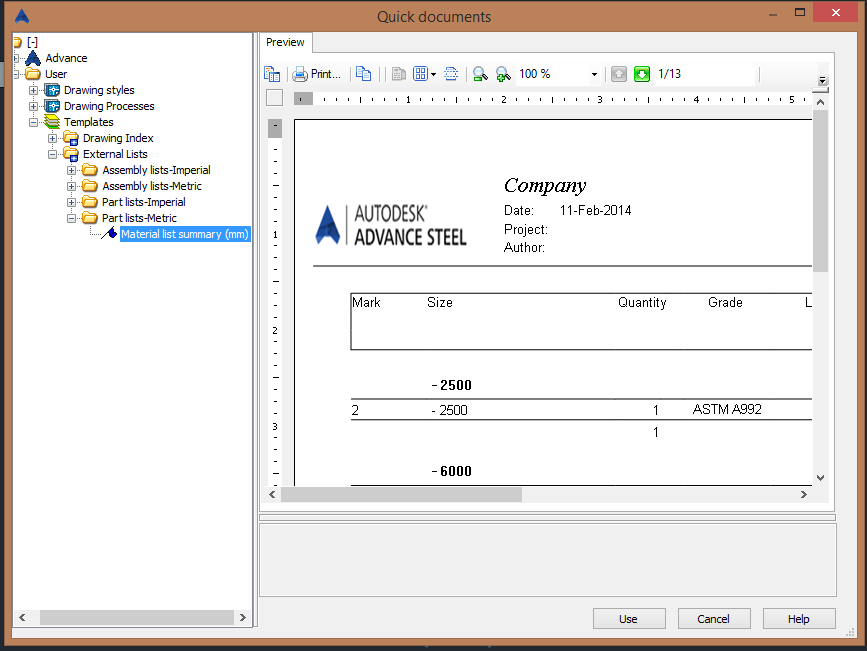This screenshot has height=651, width=867.
Task: Click the root [-] tree item
Action: pos(33,42)
